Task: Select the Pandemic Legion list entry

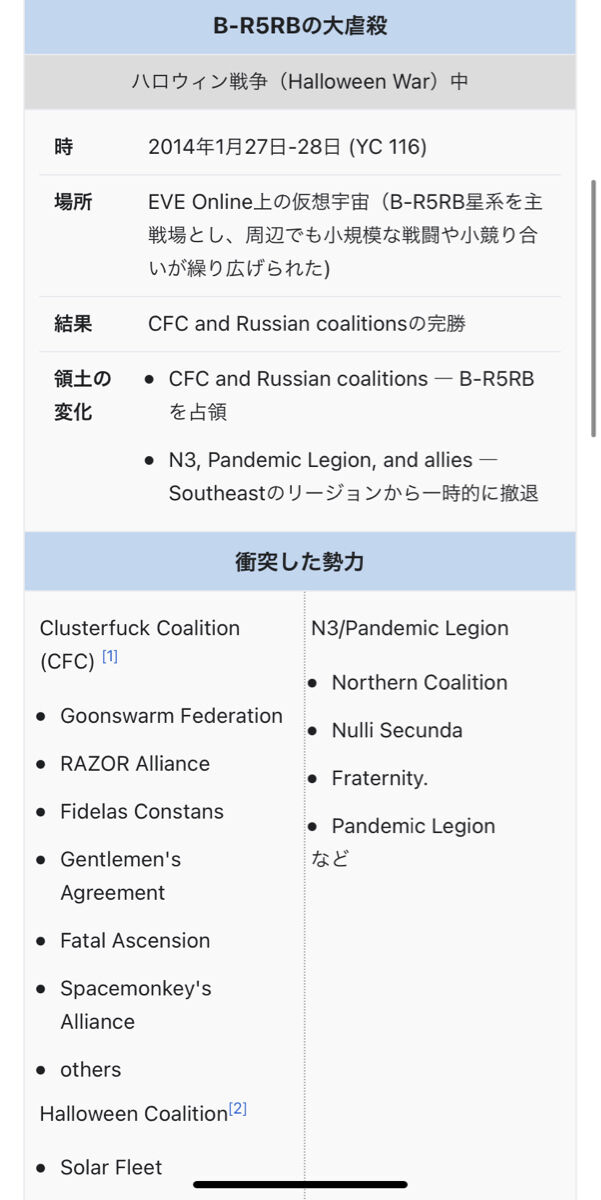Action: [x=414, y=827]
